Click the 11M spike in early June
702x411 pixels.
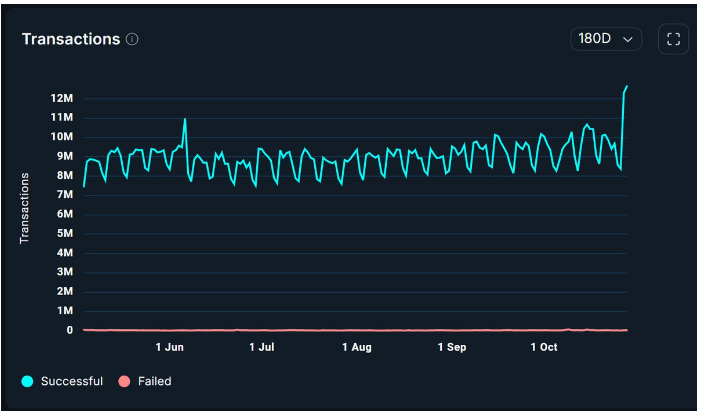point(185,119)
